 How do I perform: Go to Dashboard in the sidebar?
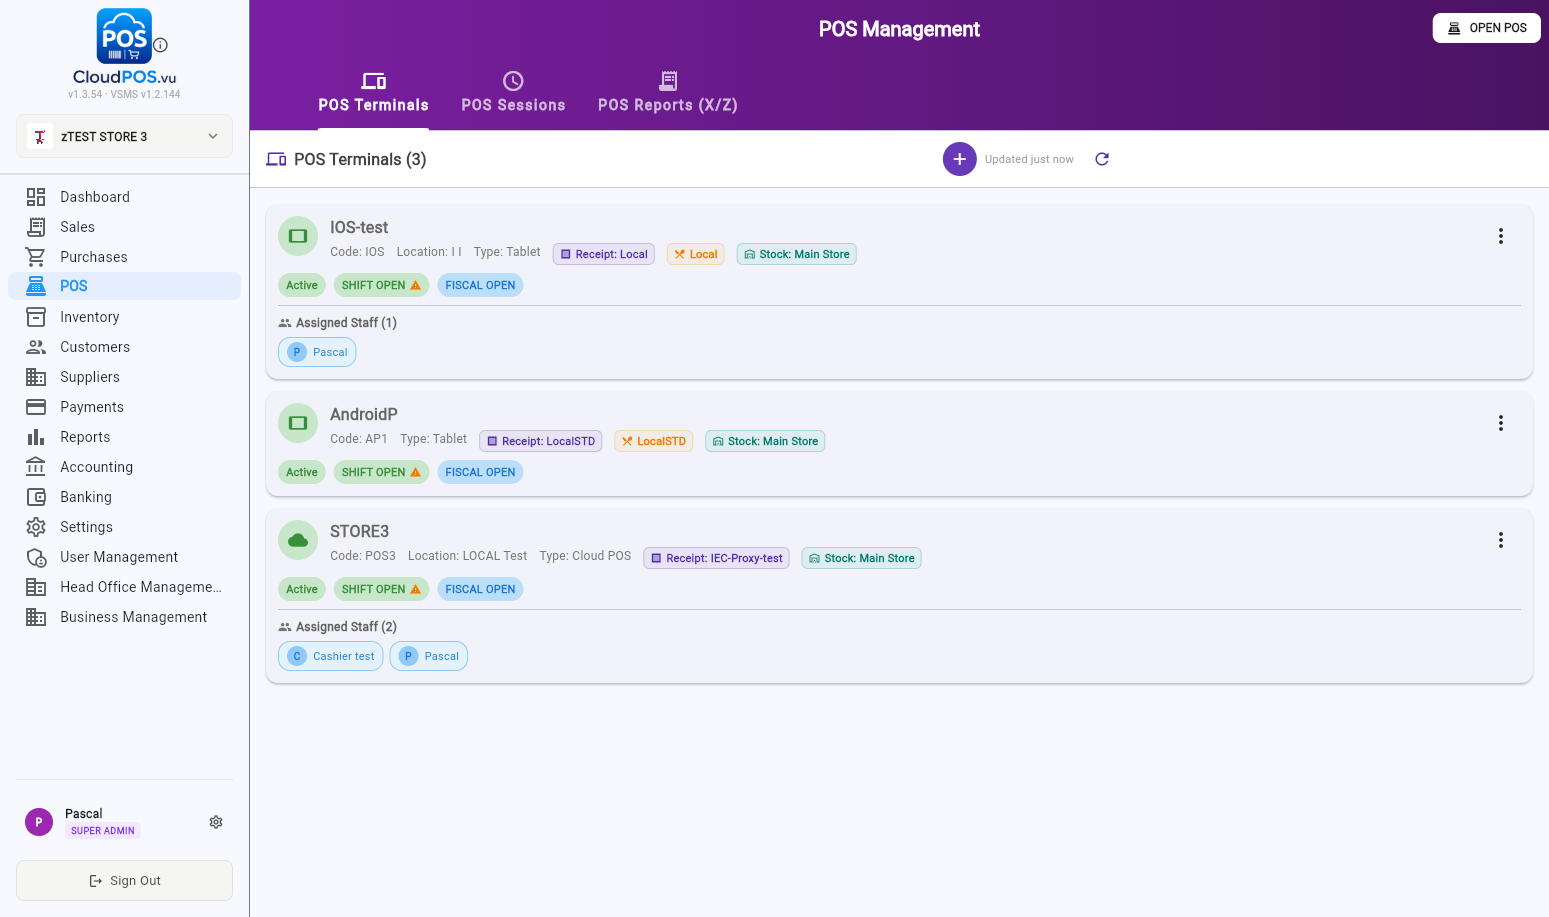[x=124, y=197]
